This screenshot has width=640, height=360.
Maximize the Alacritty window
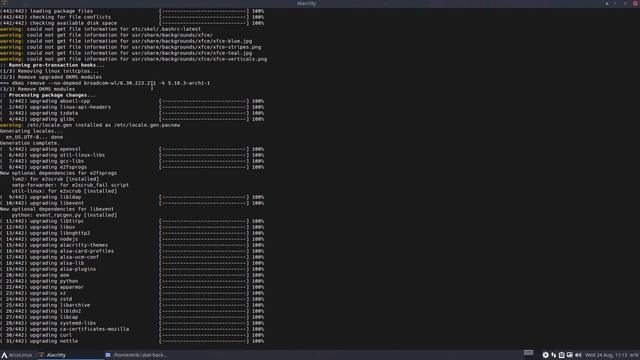click(x=625, y=3)
